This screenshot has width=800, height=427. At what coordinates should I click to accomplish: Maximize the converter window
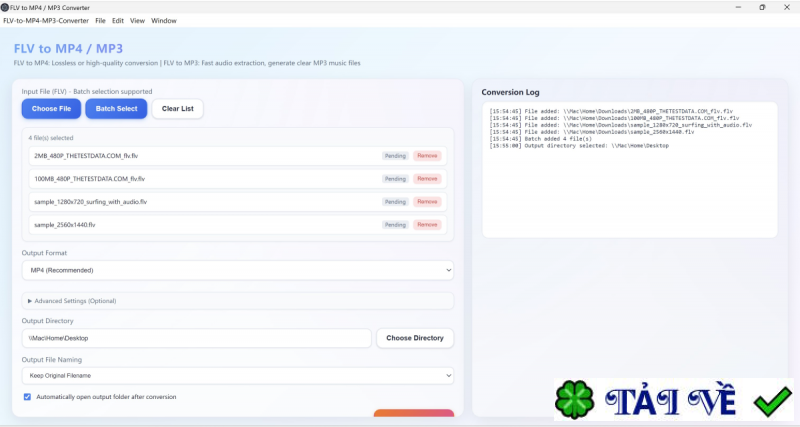[762, 7]
